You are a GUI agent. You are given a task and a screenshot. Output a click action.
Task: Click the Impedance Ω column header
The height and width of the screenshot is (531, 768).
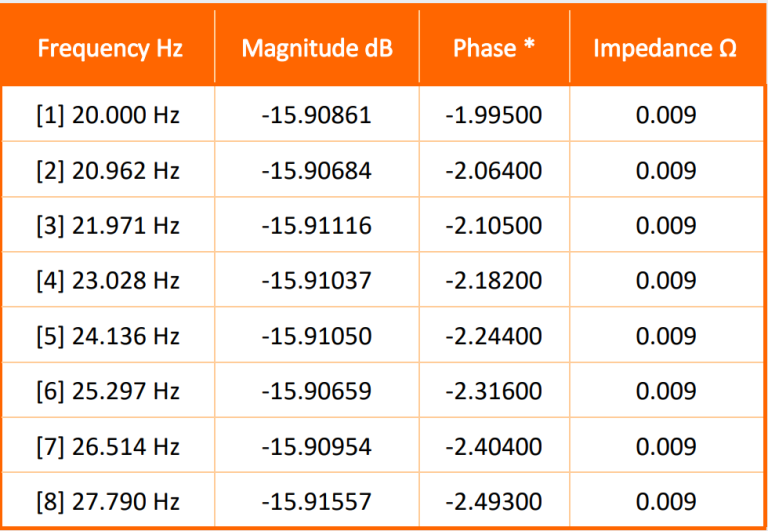point(665,48)
